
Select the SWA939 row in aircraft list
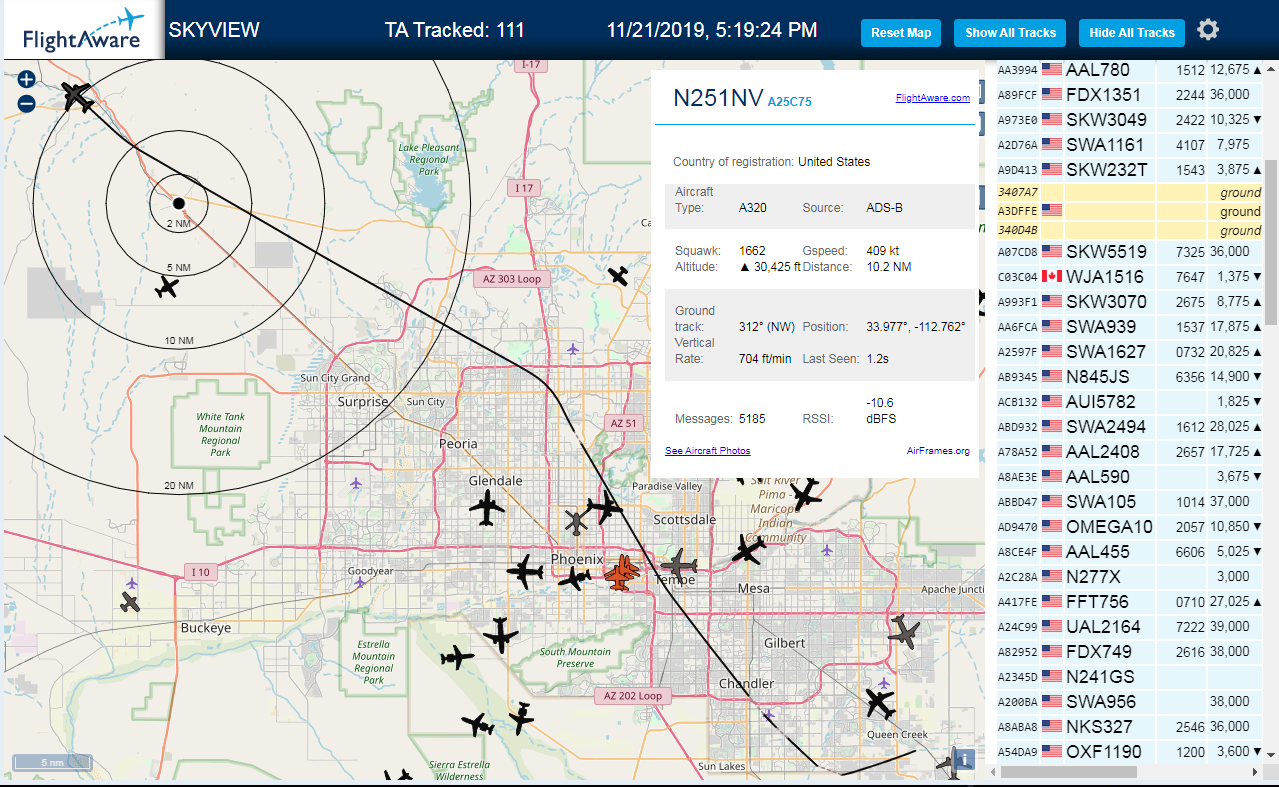click(1129, 327)
